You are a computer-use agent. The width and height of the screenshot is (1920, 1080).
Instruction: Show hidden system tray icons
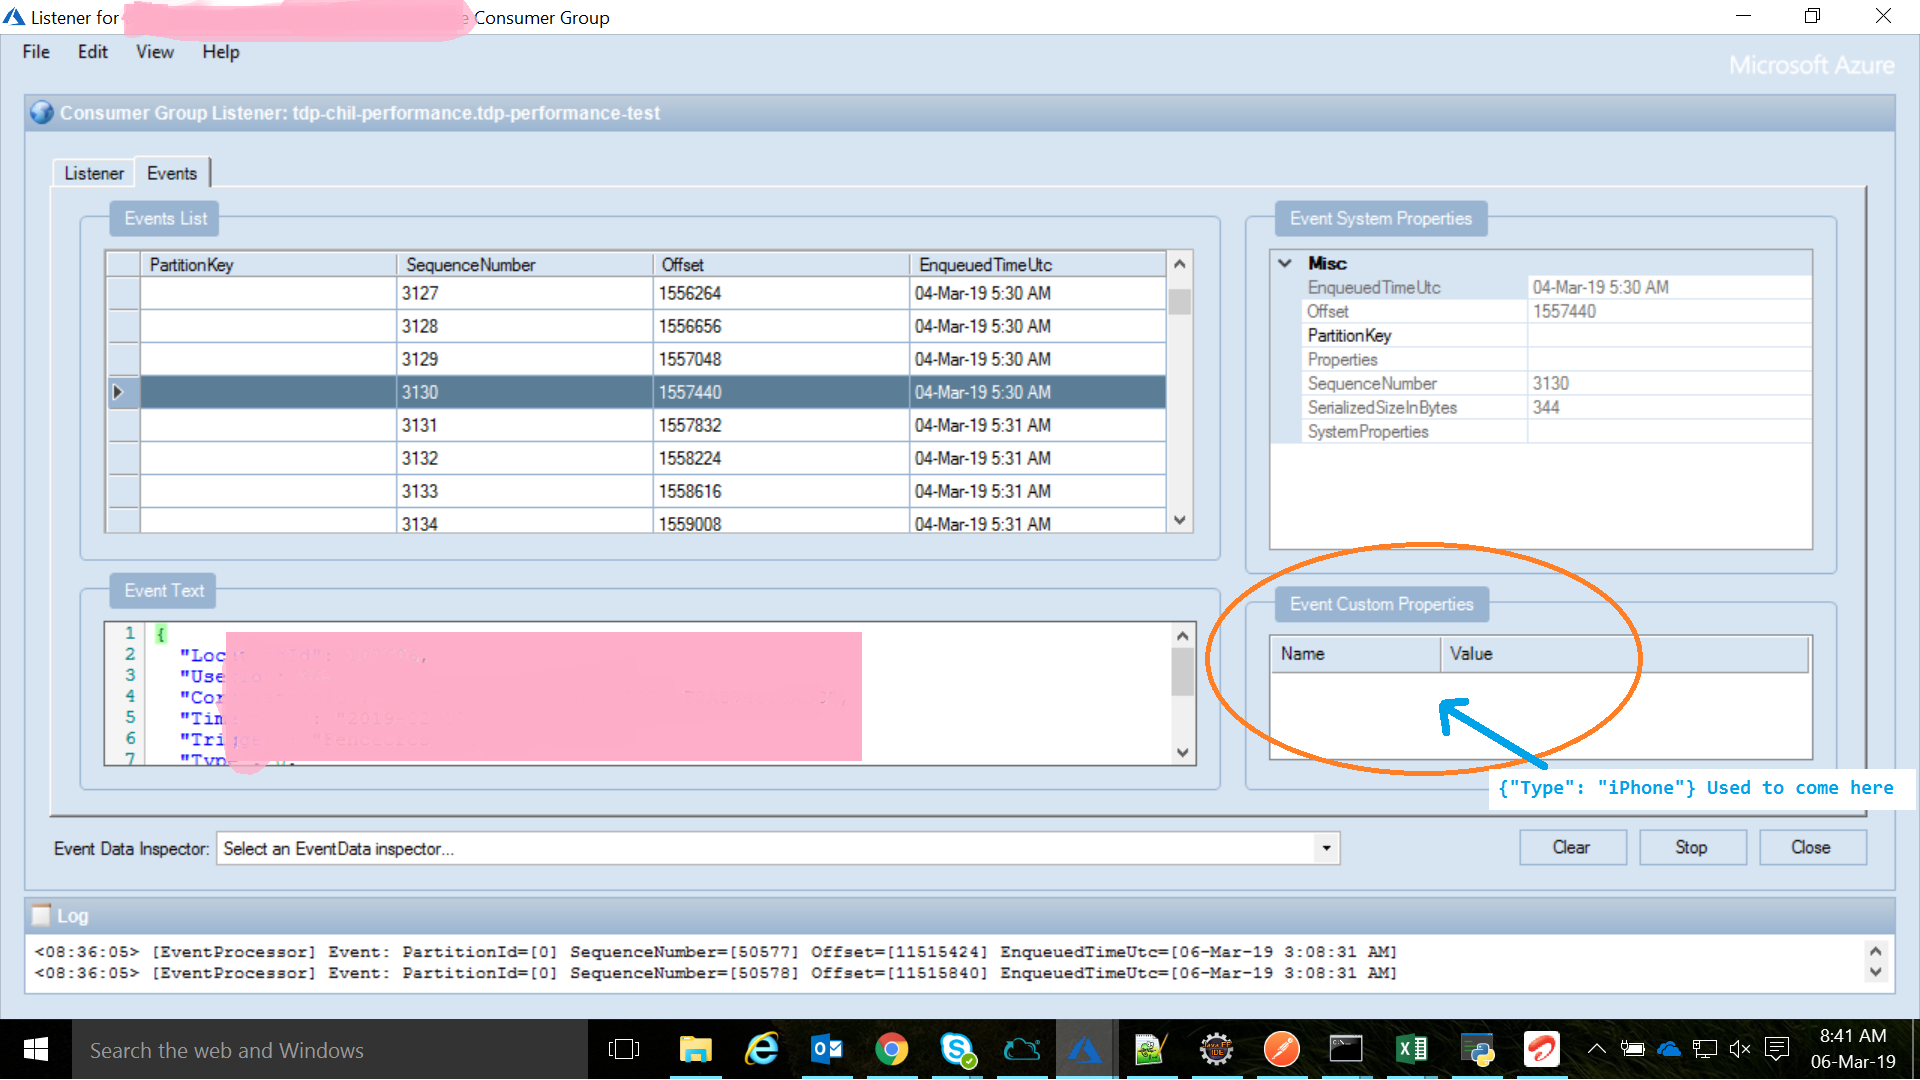1597,1049
